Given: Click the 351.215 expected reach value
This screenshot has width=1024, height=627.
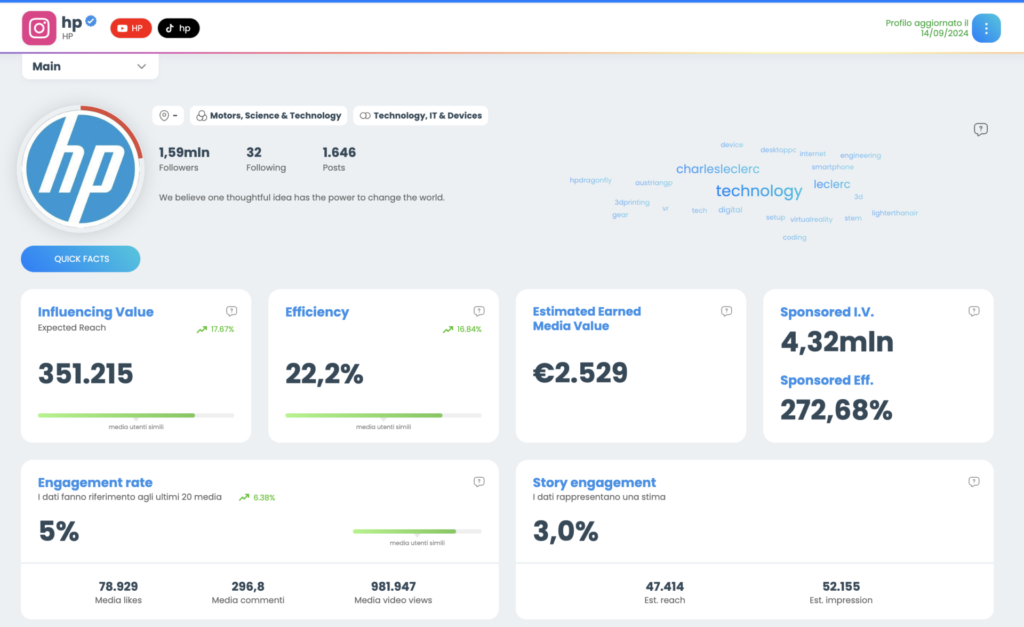Looking at the screenshot, I should coord(86,374).
